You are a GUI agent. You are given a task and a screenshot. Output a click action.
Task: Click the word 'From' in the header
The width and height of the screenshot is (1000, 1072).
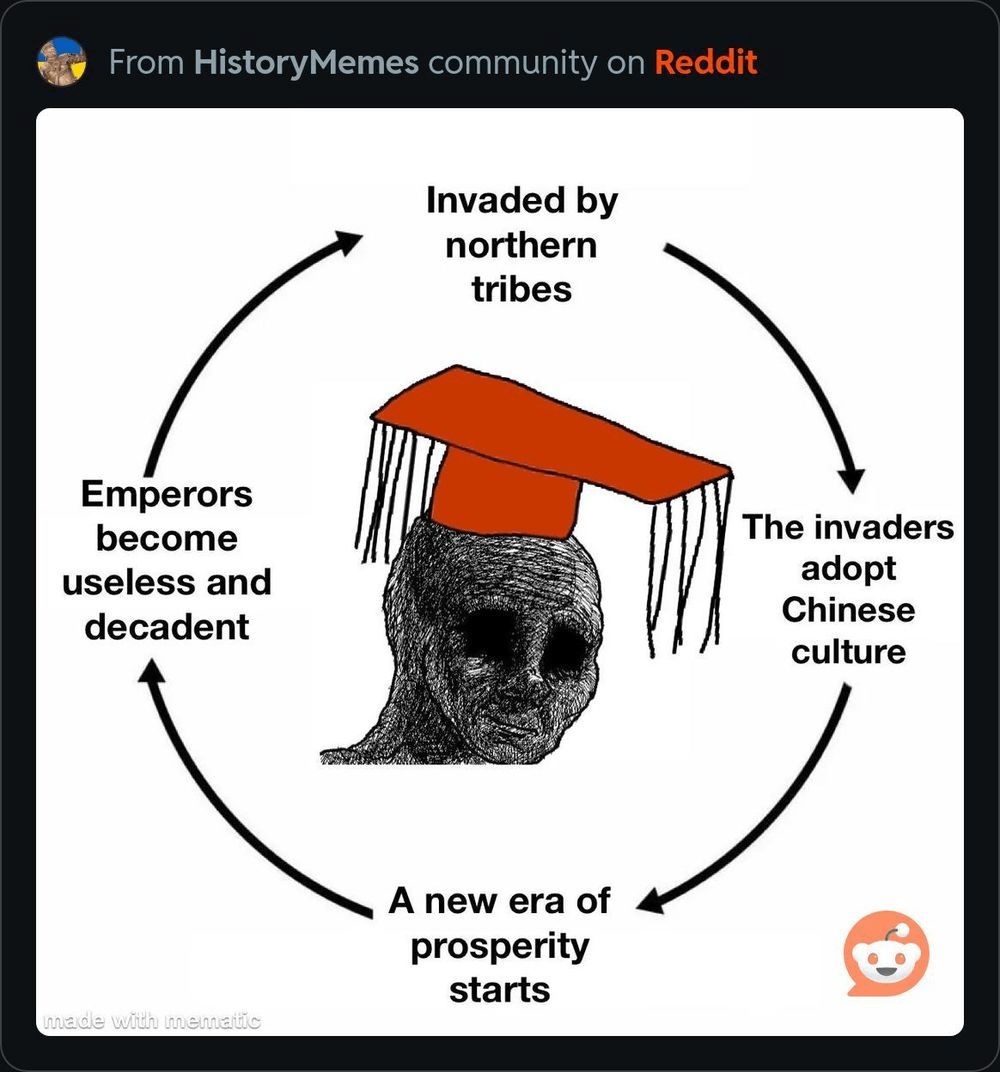click(146, 62)
